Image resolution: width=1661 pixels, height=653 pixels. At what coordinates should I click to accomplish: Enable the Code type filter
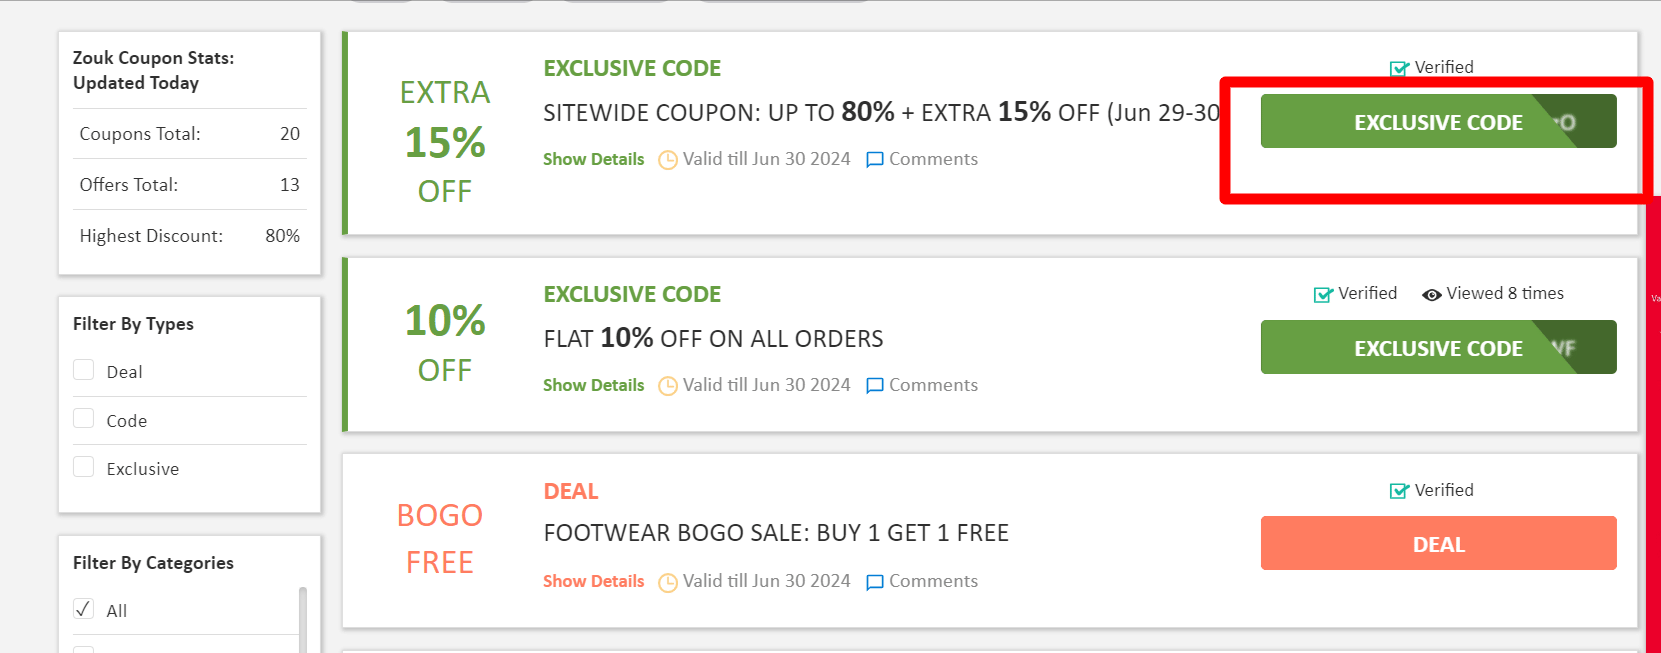pos(84,419)
